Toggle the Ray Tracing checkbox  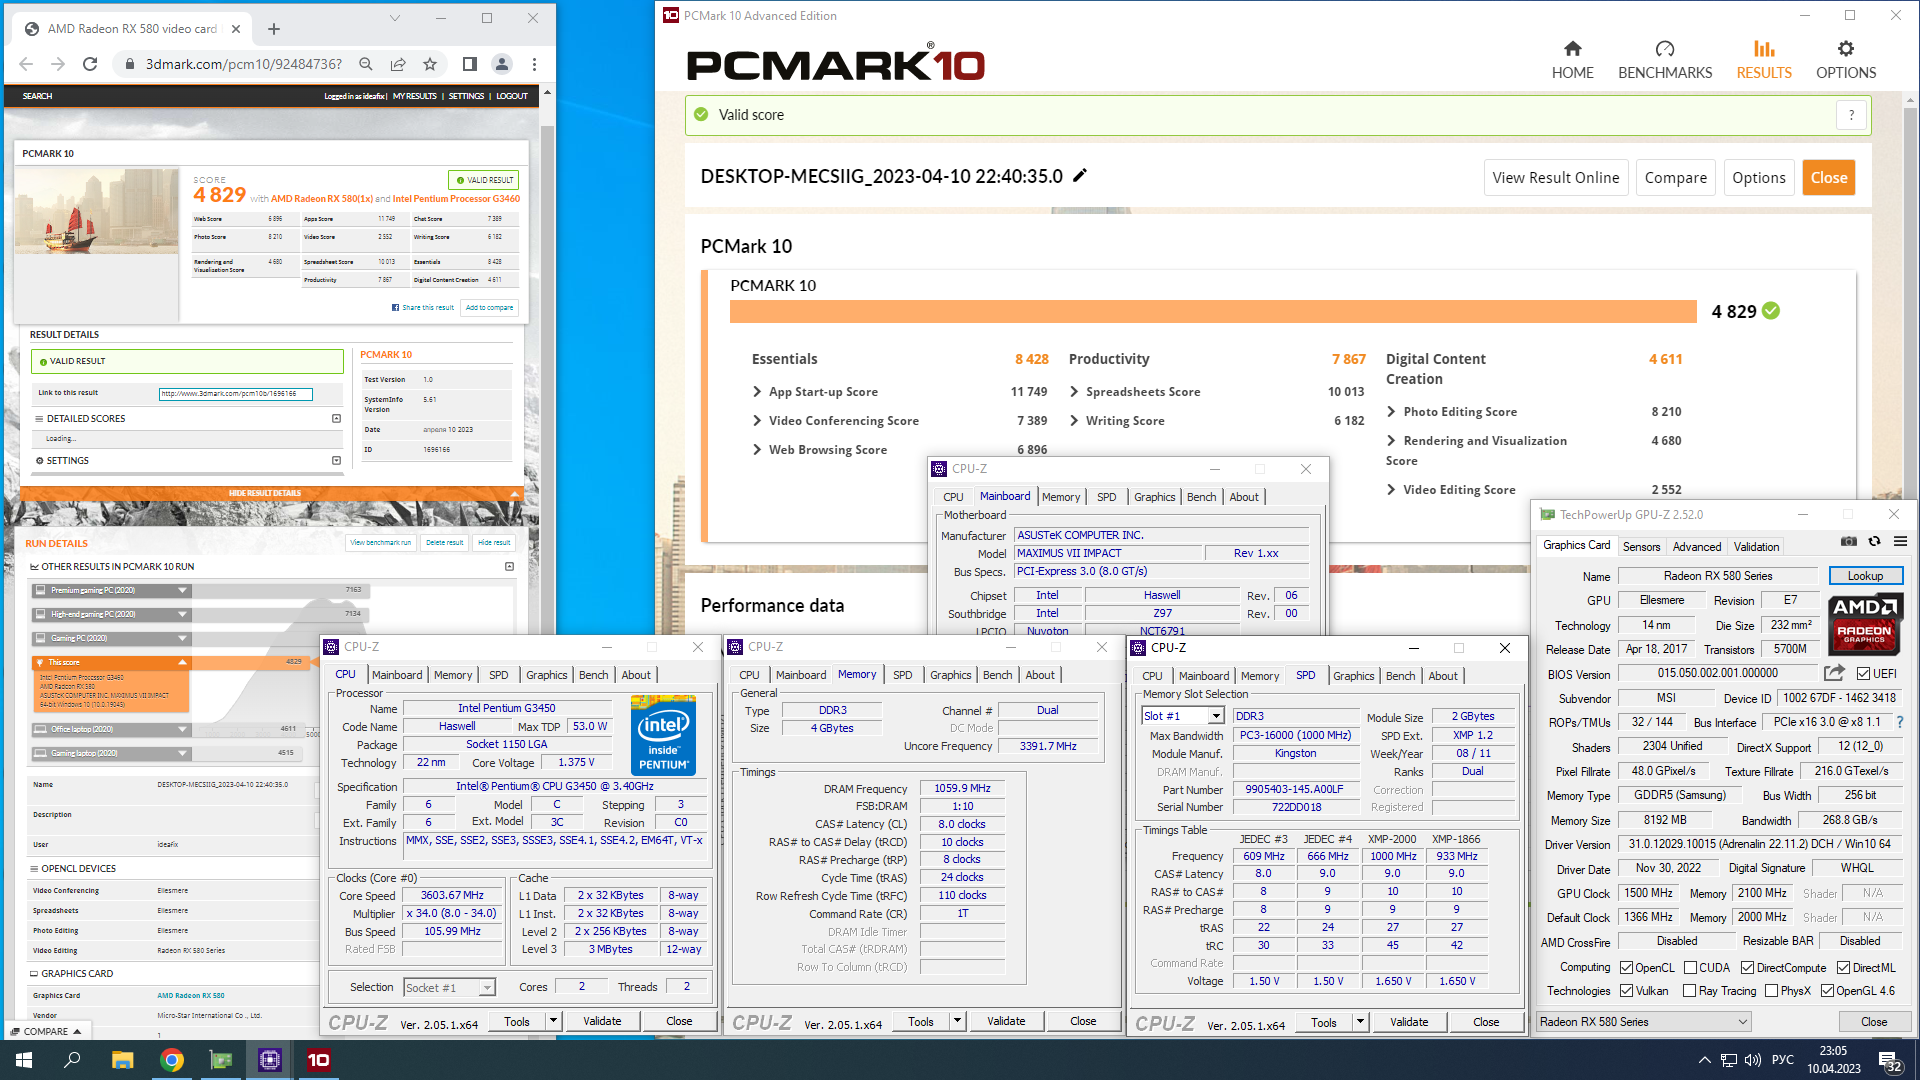pos(1689,991)
